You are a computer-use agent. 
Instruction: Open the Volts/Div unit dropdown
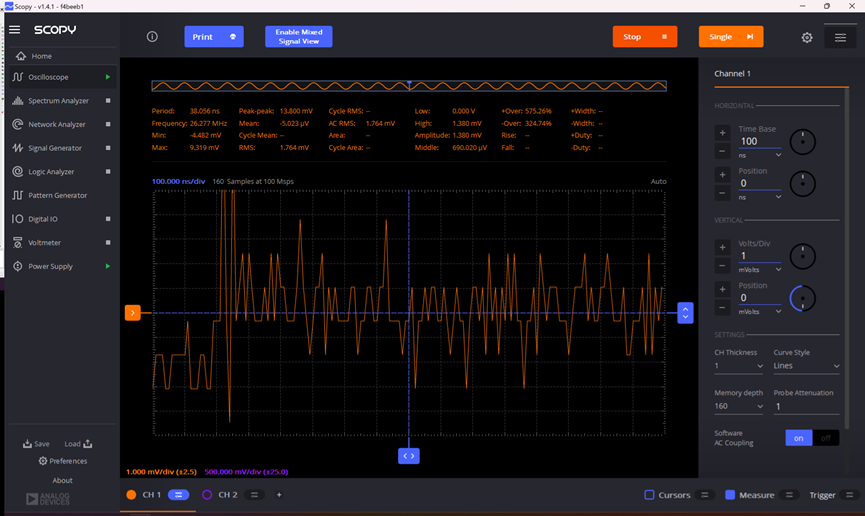[x=760, y=270]
